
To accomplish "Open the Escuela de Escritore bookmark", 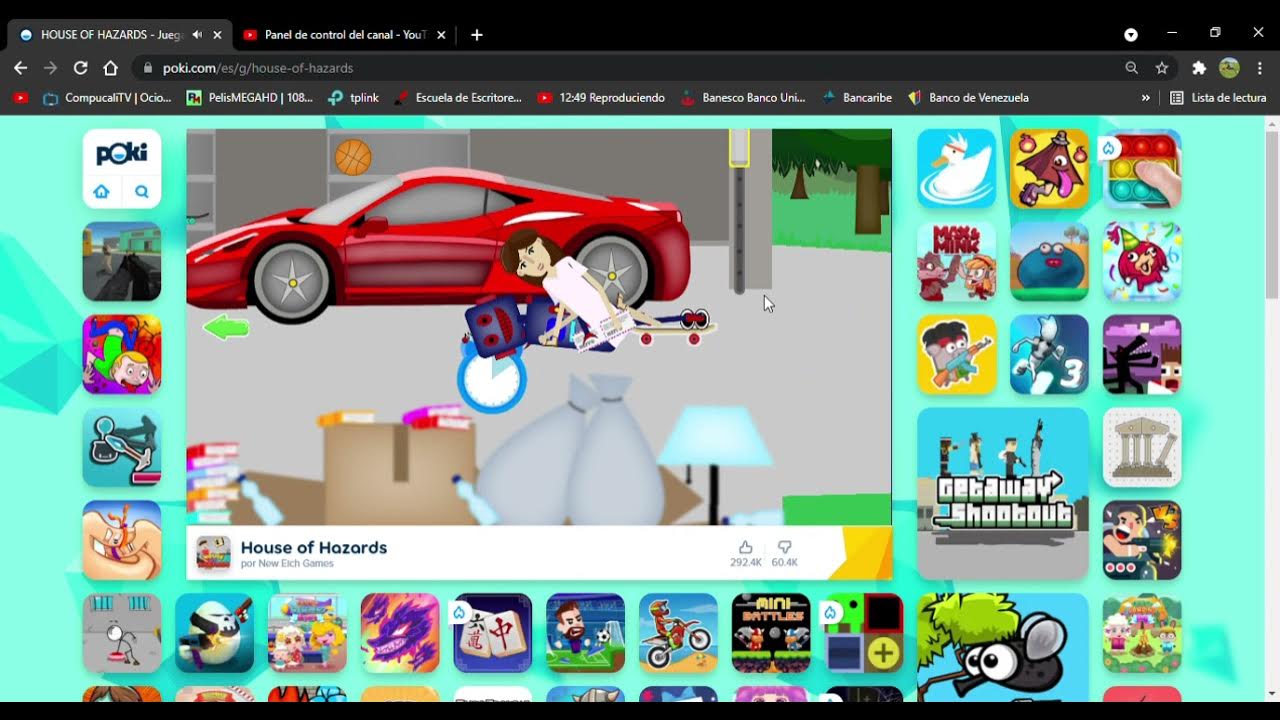I will point(458,98).
